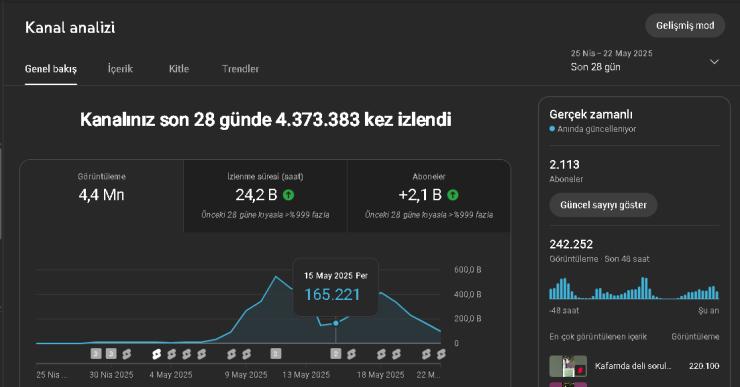Click green up arrow beside 24,2 B
Screen dimensions: 740x387
click(288, 195)
